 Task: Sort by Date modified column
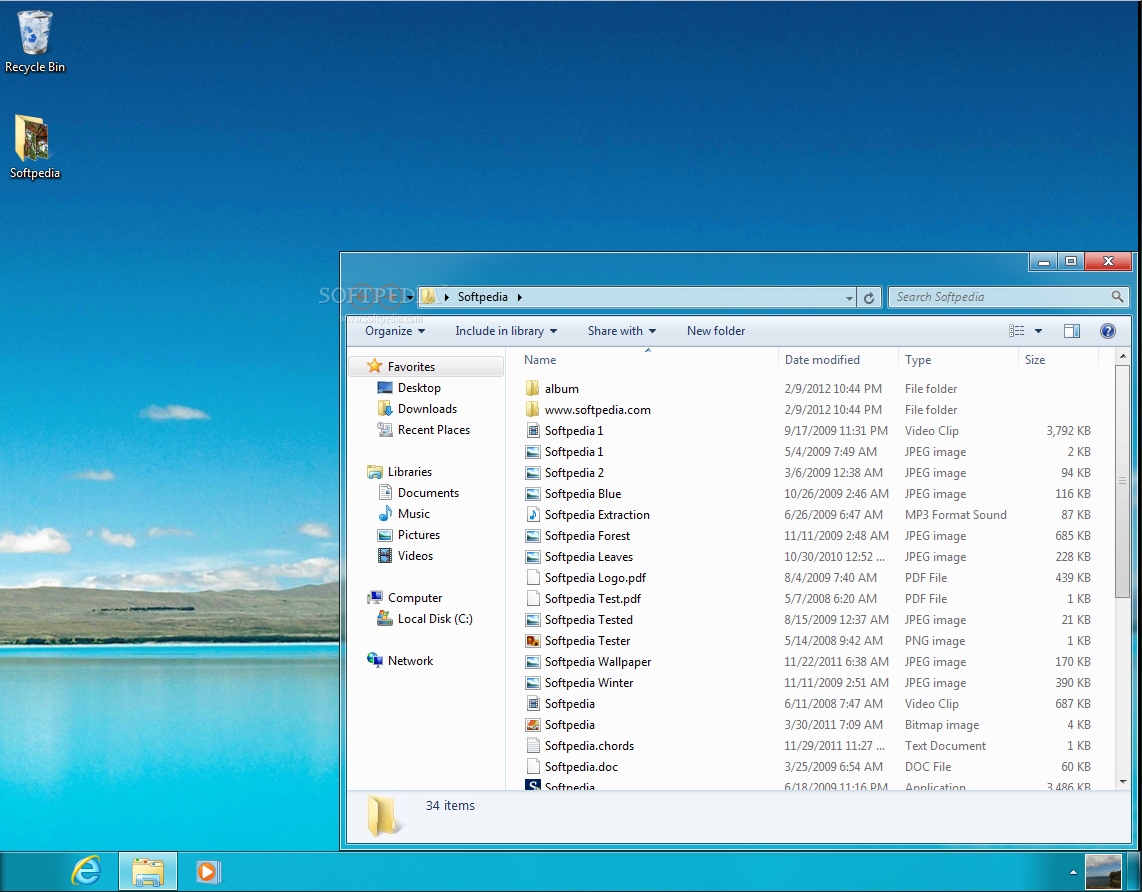(x=838, y=360)
